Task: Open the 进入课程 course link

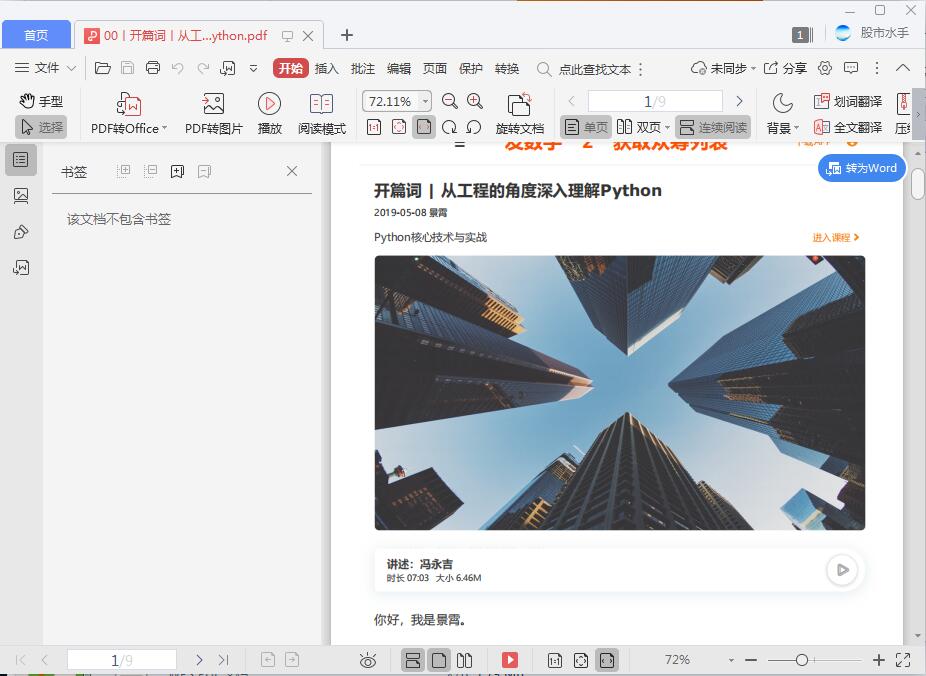Action: point(833,238)
